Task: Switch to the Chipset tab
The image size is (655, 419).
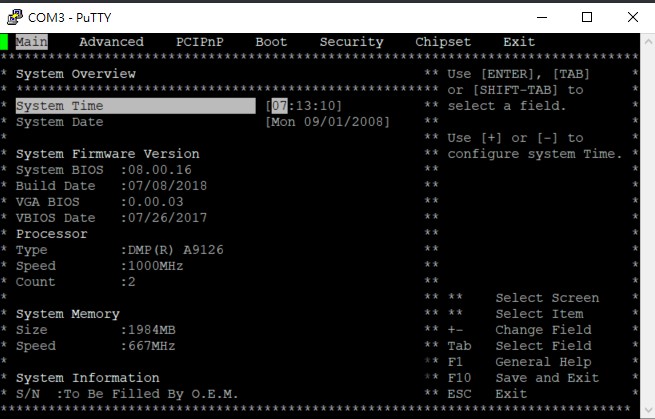Action: pos(443,42)
